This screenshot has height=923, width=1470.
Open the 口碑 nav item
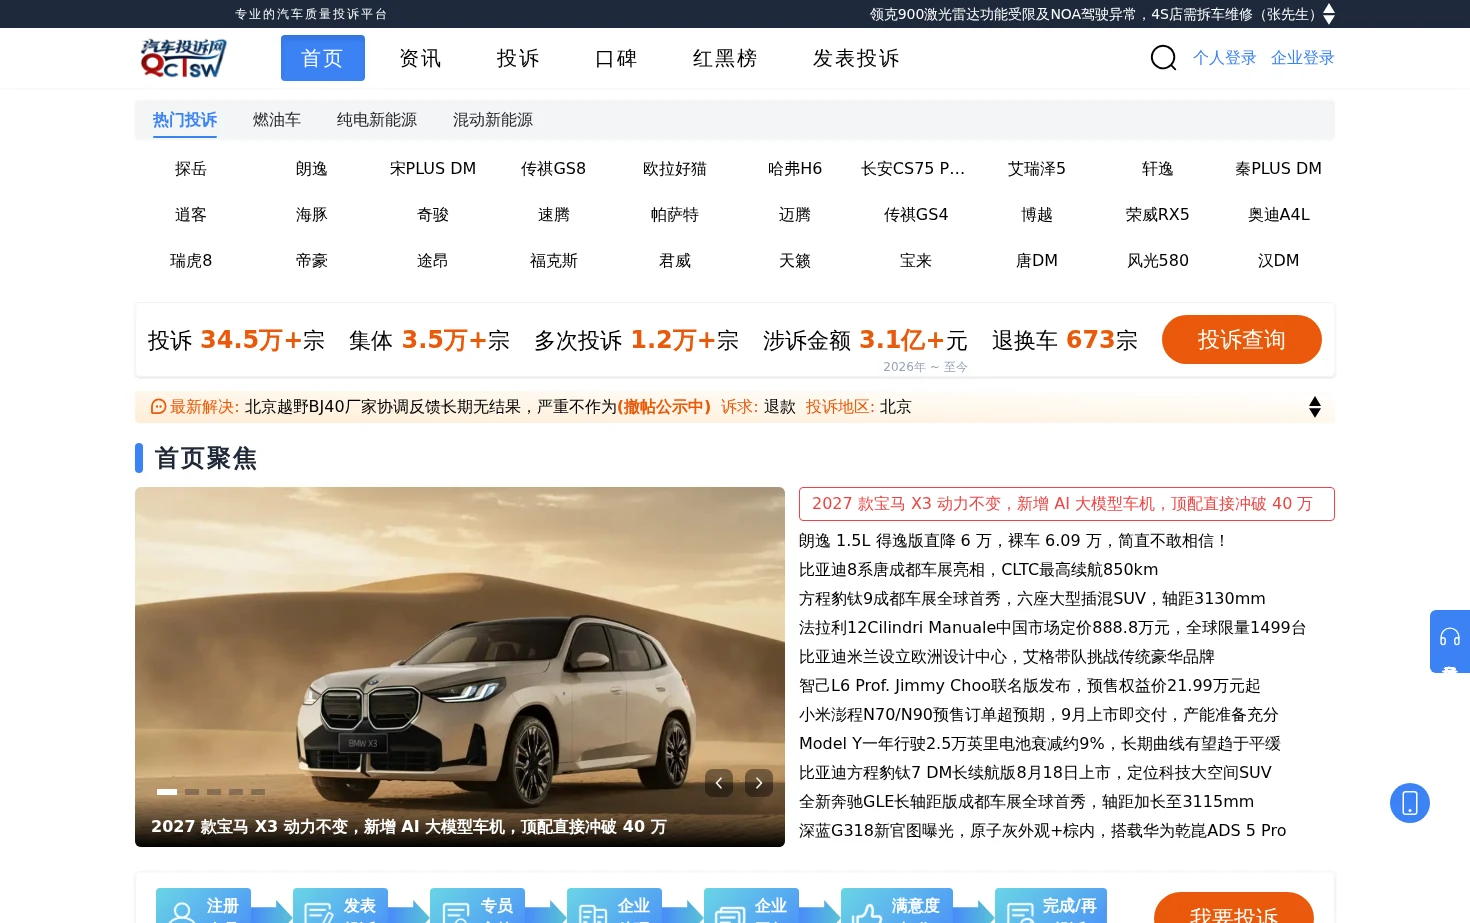point(616,58)
